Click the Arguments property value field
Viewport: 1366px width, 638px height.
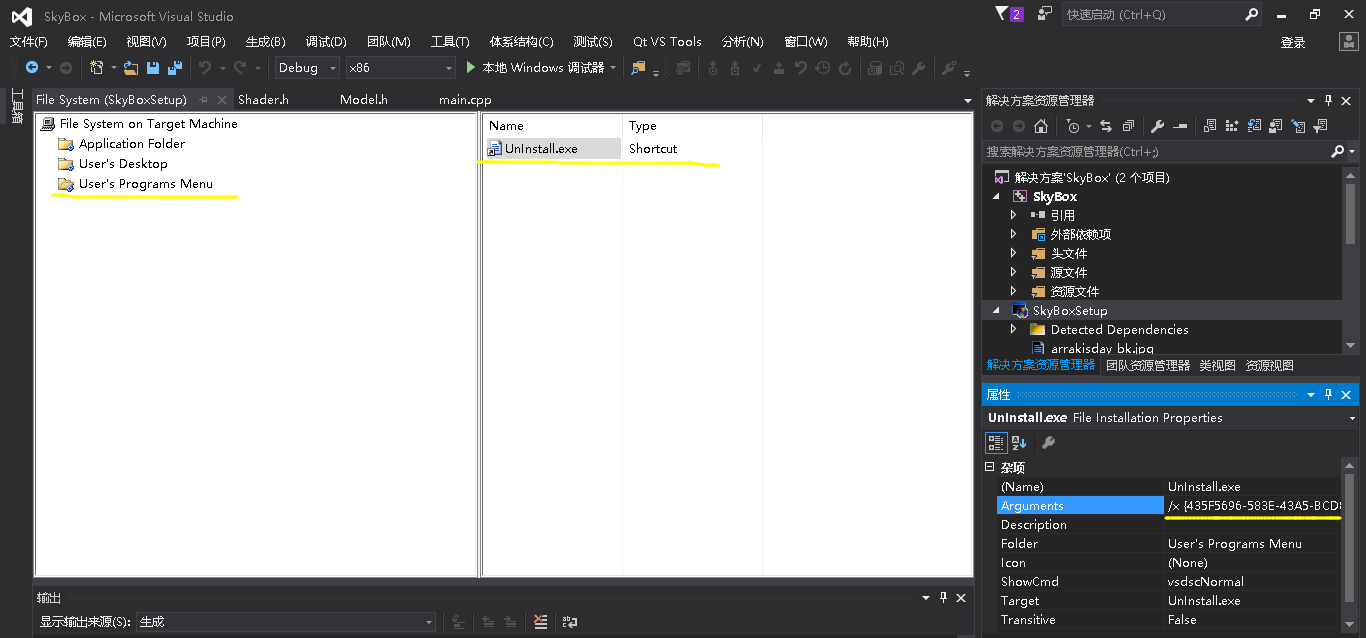(1254, 506)
